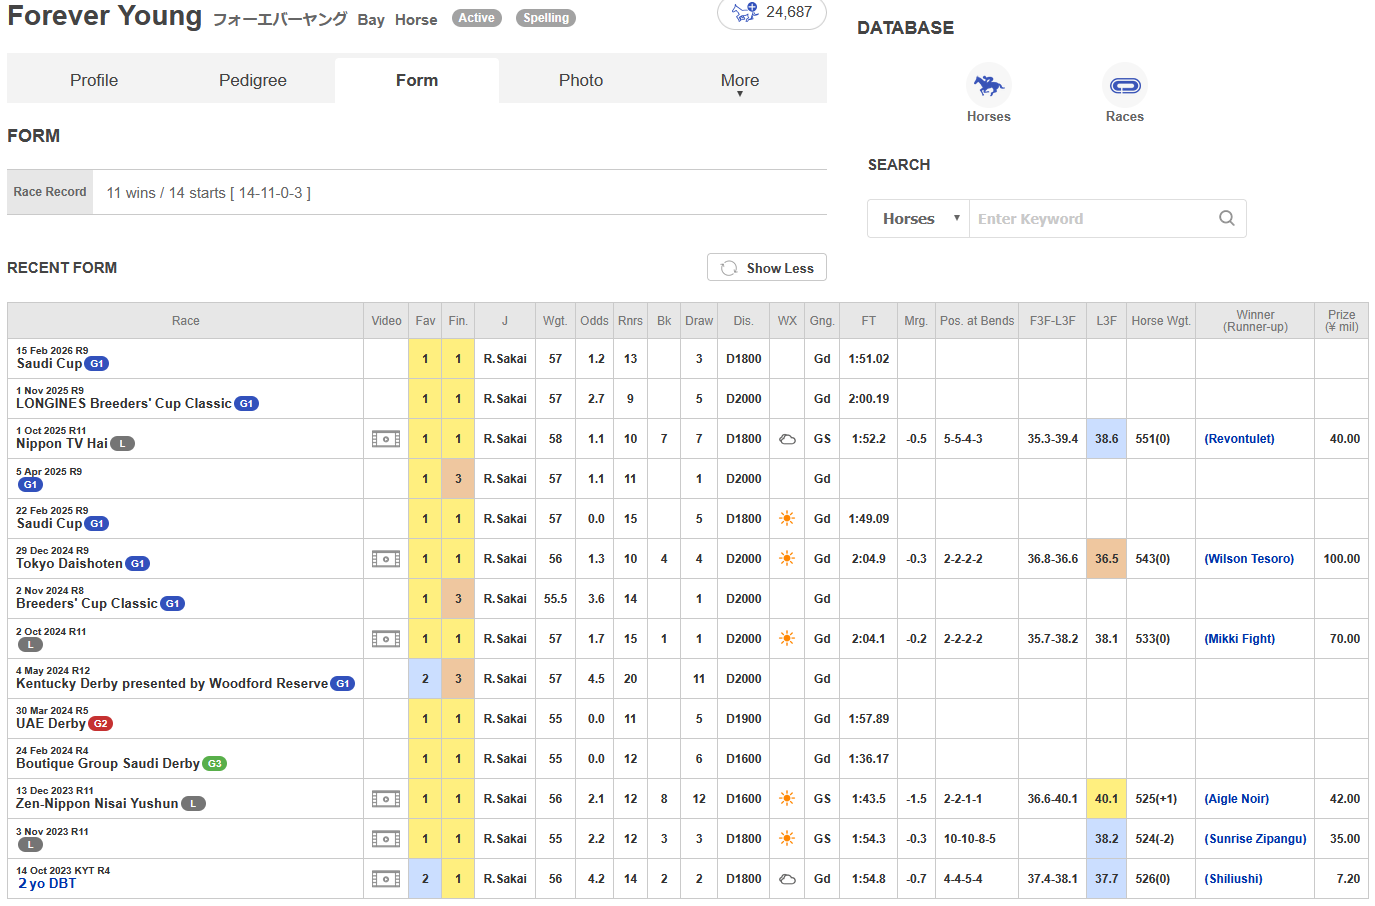Open the 2yo DBT race link
This screenshot has height=906, width=1375.
tap(47, 884)
